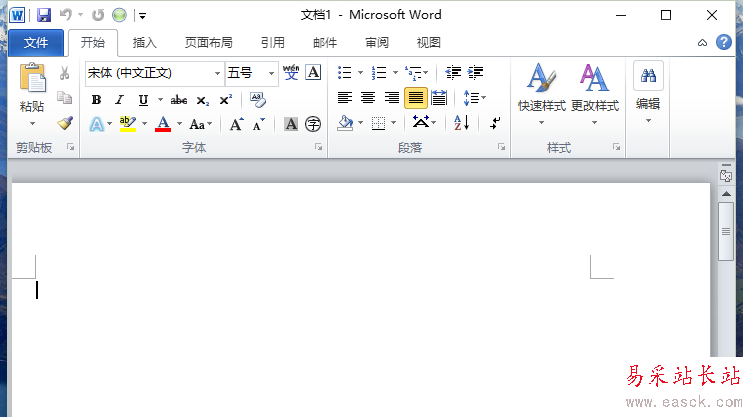The width and height of the screenshot is (743, 417).
Task: Open the 剪贴板 dialog launcher
Action: coord(71,147)
